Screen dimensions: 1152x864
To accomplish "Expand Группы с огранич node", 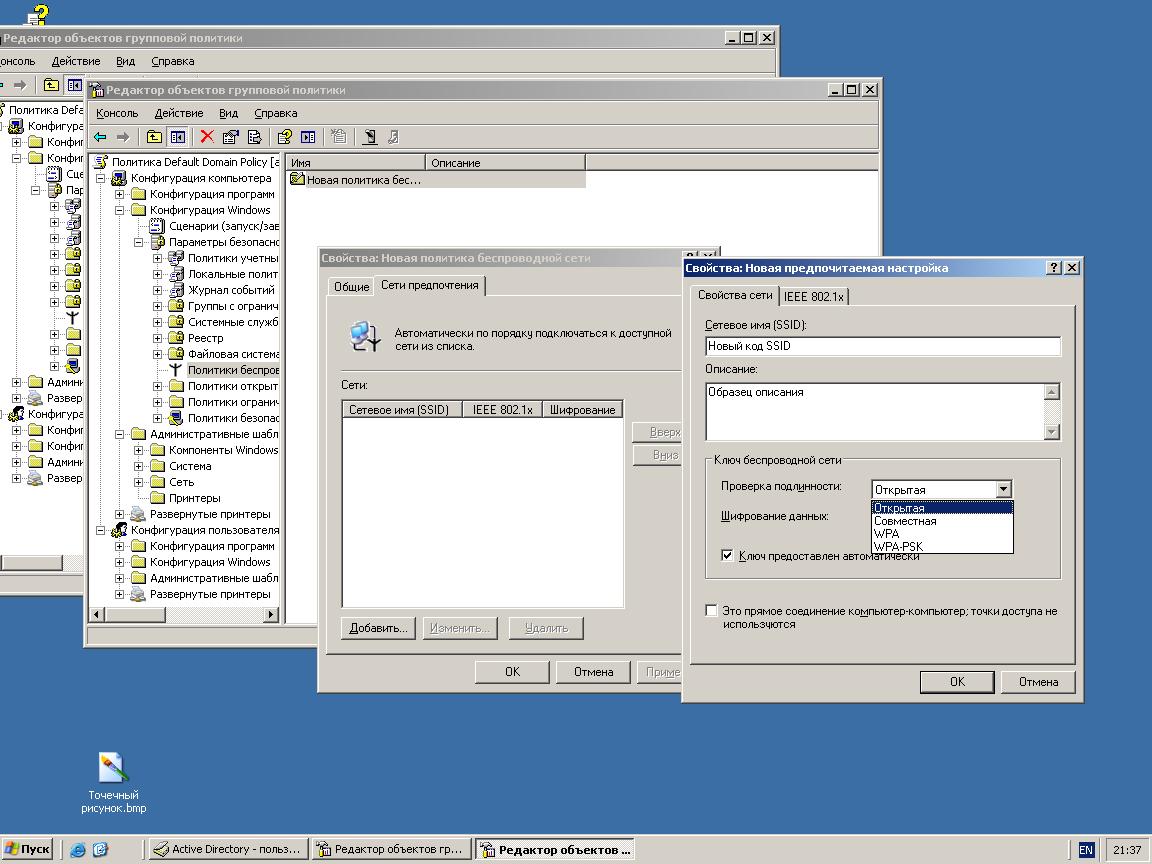I will click(157, 306).
